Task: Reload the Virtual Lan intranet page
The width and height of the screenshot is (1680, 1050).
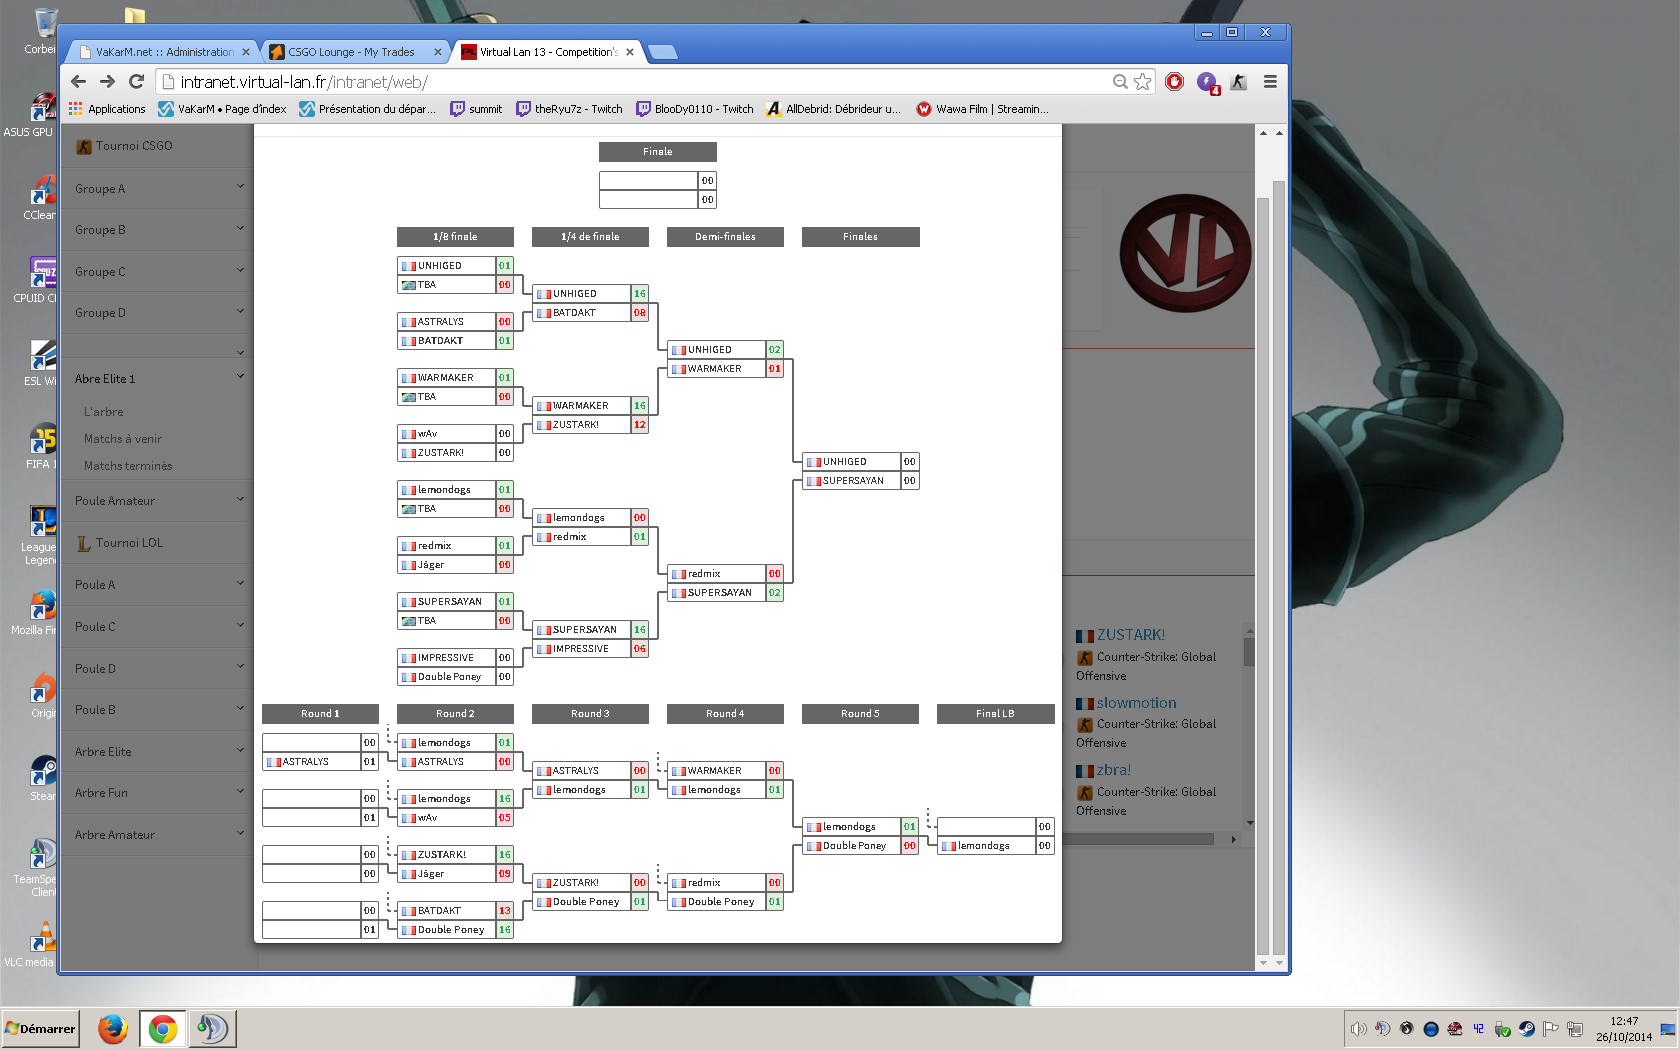Action: click(137, 82)
